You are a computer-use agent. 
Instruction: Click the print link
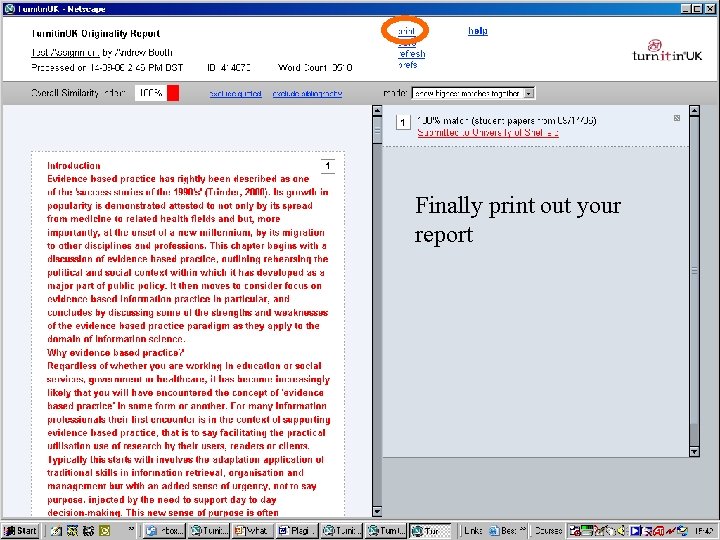(x=406, y=31)
